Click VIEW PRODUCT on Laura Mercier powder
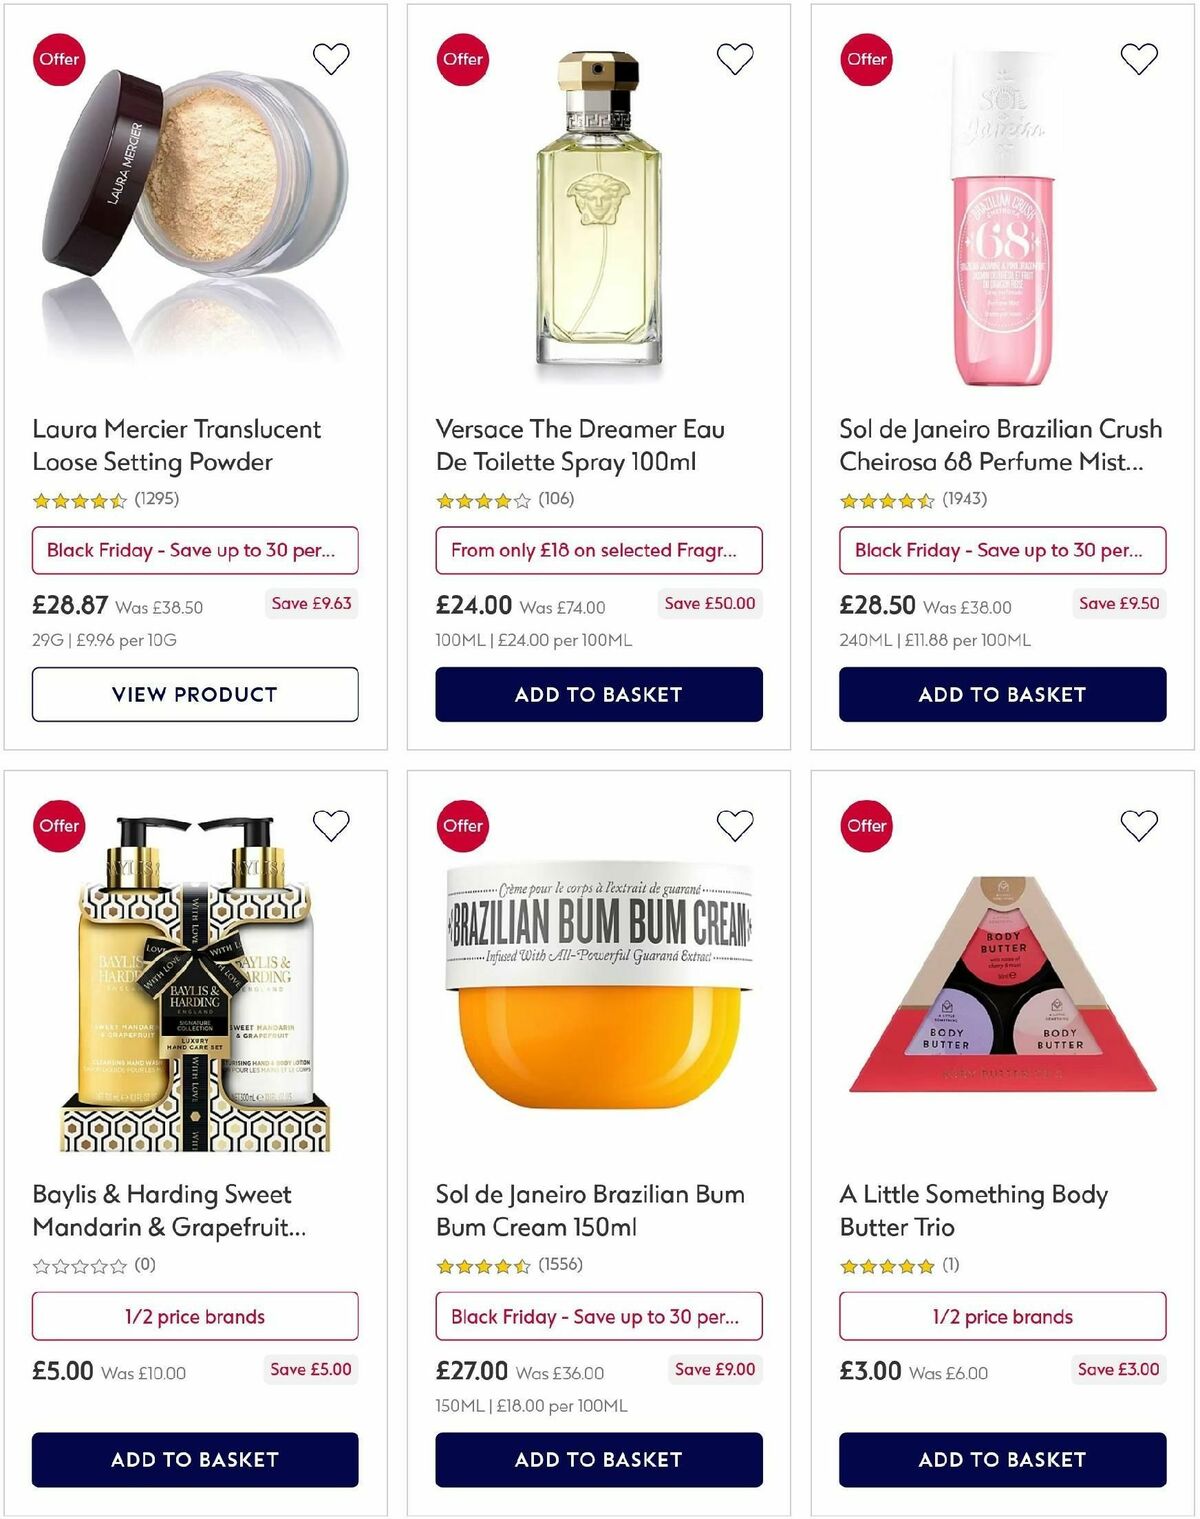Viewport: 1200px width, 1519px height. pyautogui.click(x=195, y=694)
